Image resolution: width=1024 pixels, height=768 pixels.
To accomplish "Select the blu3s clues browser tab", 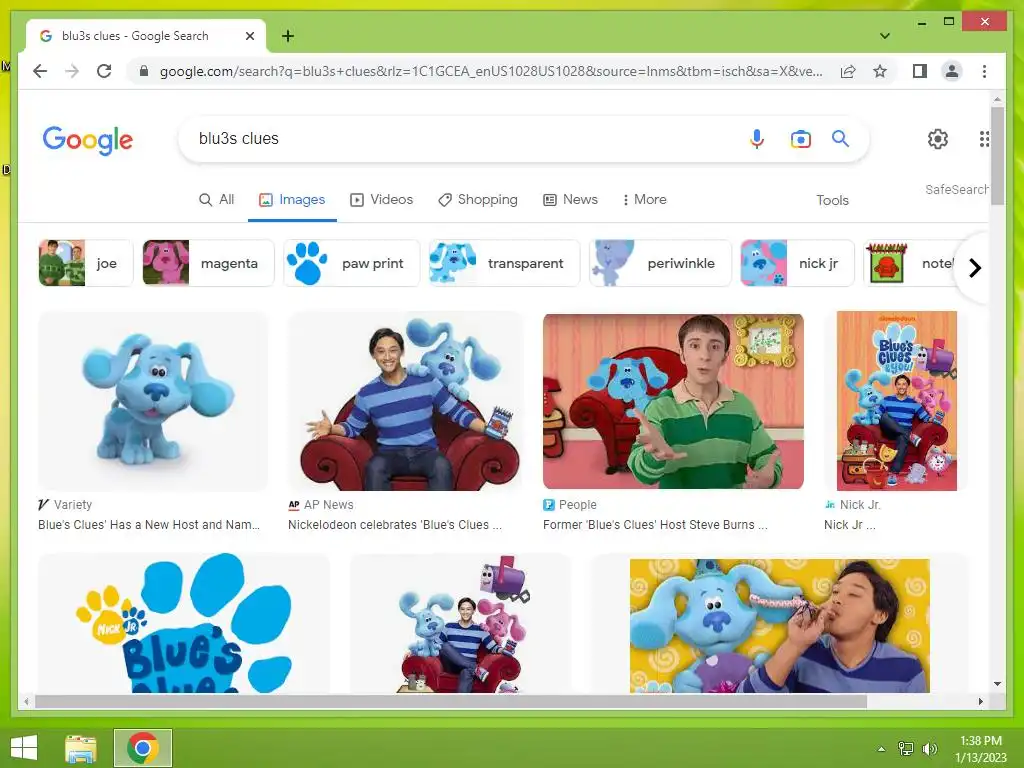I will (x=145, y=36).
